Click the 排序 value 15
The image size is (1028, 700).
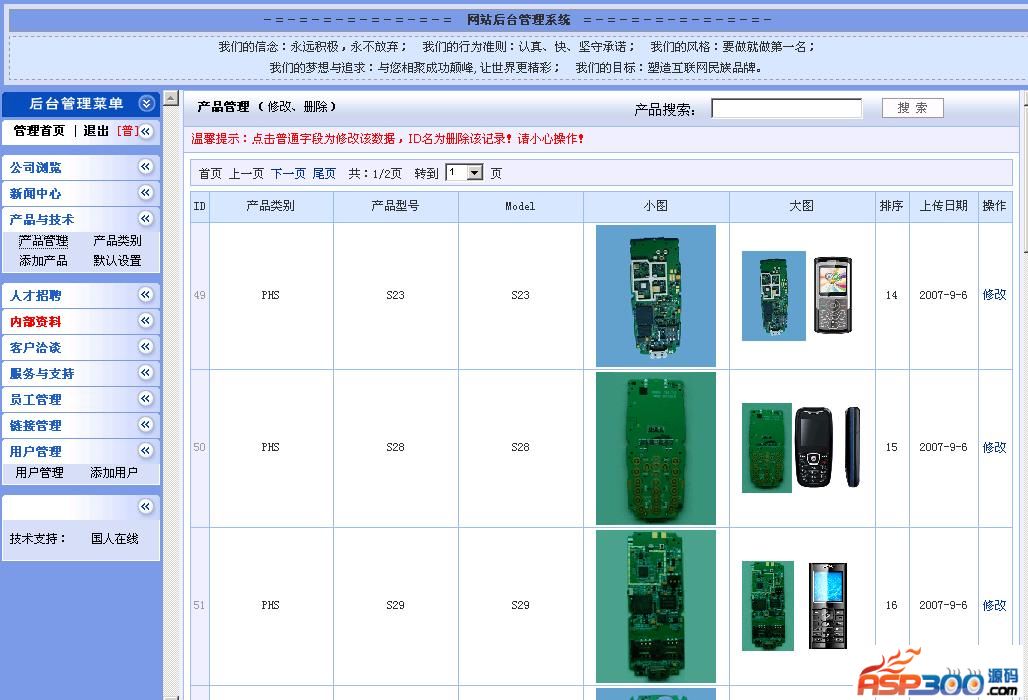coord(892,448)
